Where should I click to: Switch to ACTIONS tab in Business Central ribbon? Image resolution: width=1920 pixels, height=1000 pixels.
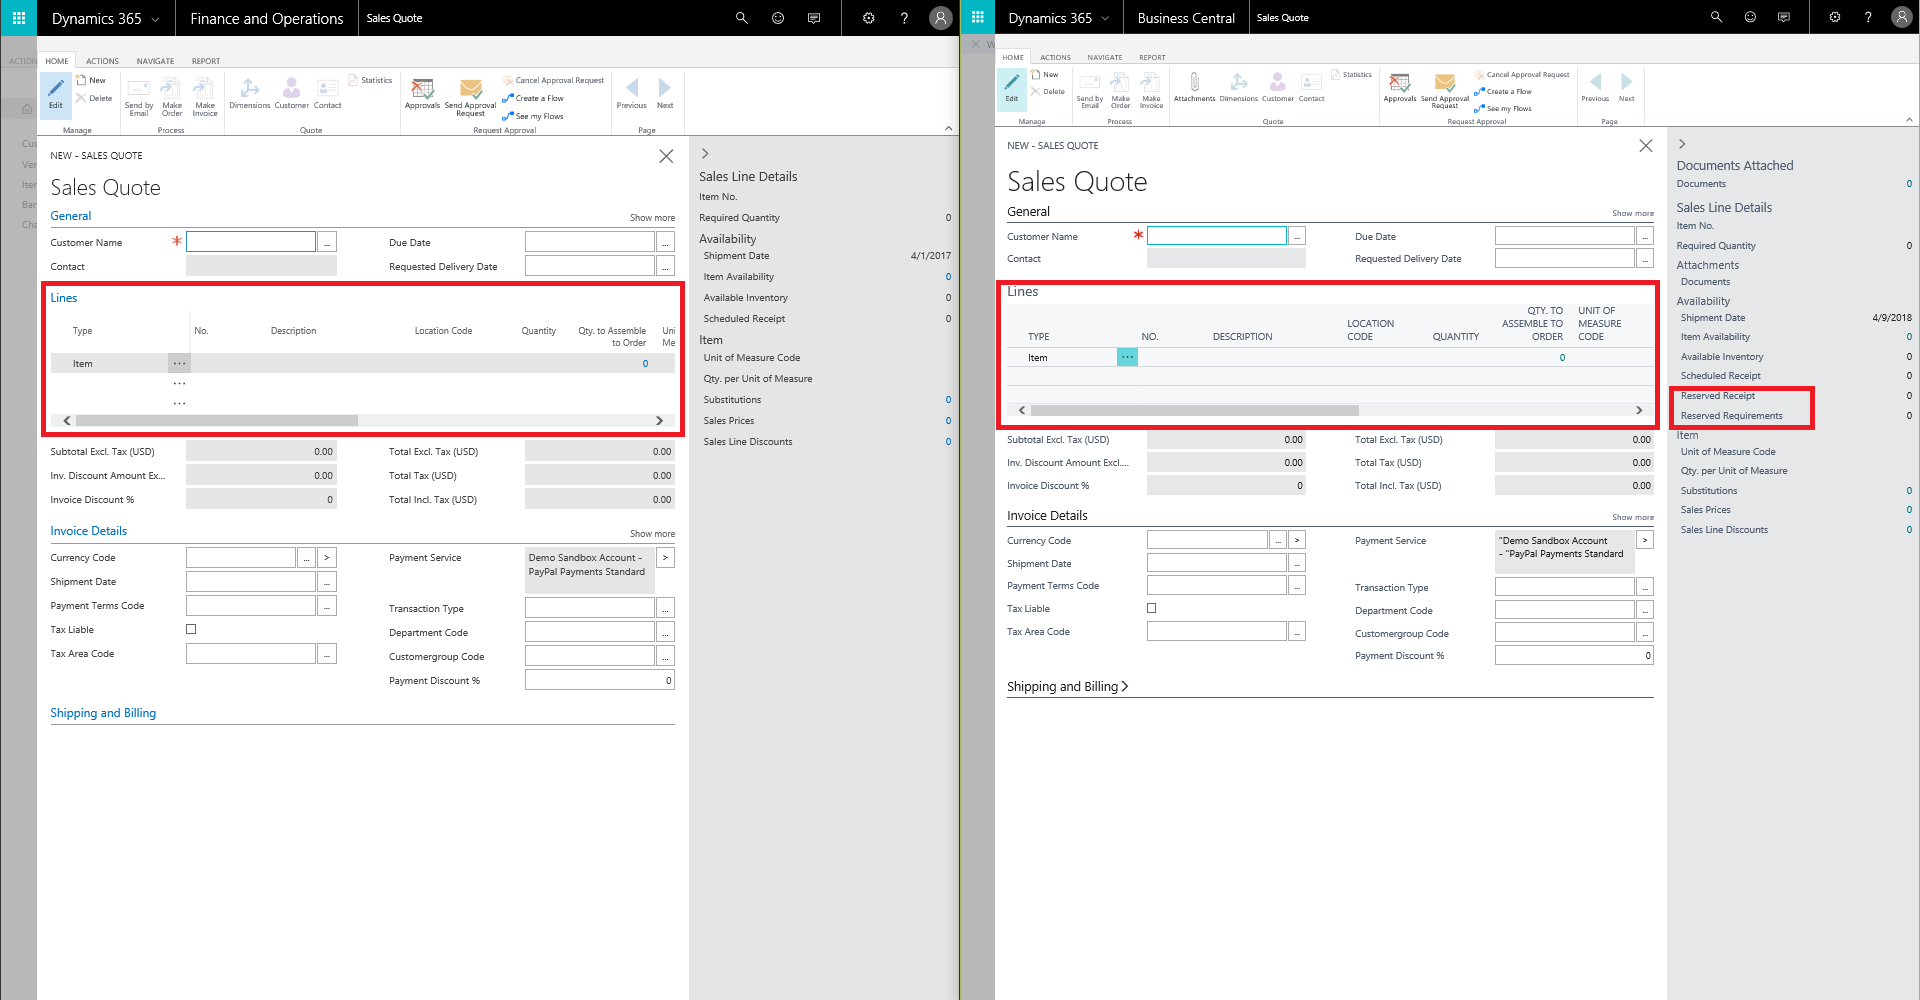1055,57
